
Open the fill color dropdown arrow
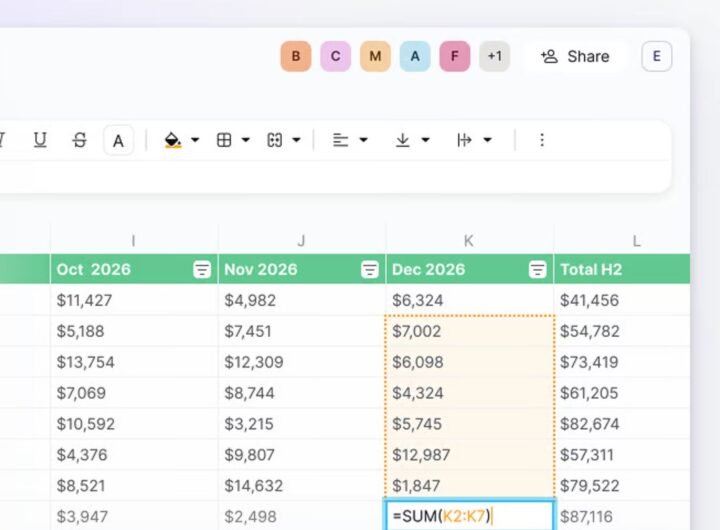pos(195,140)
